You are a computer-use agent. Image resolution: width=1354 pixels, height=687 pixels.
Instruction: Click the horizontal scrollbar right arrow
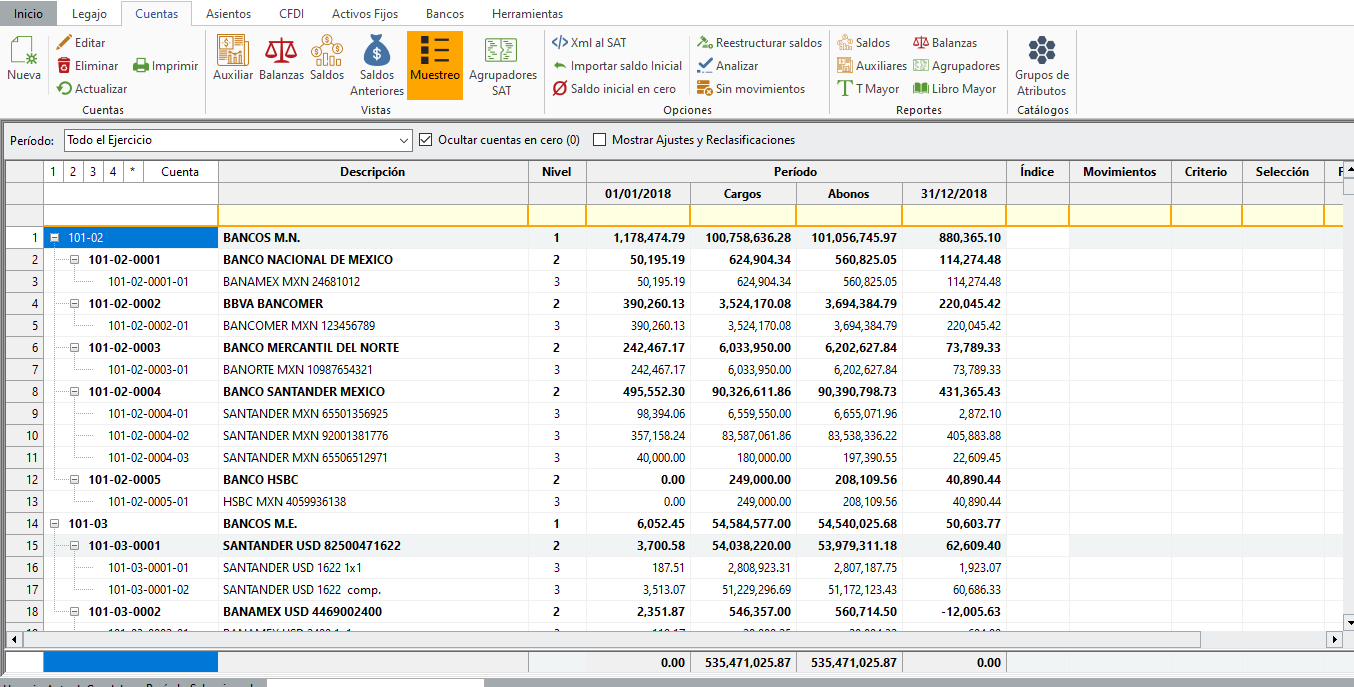pos(1333,639)
